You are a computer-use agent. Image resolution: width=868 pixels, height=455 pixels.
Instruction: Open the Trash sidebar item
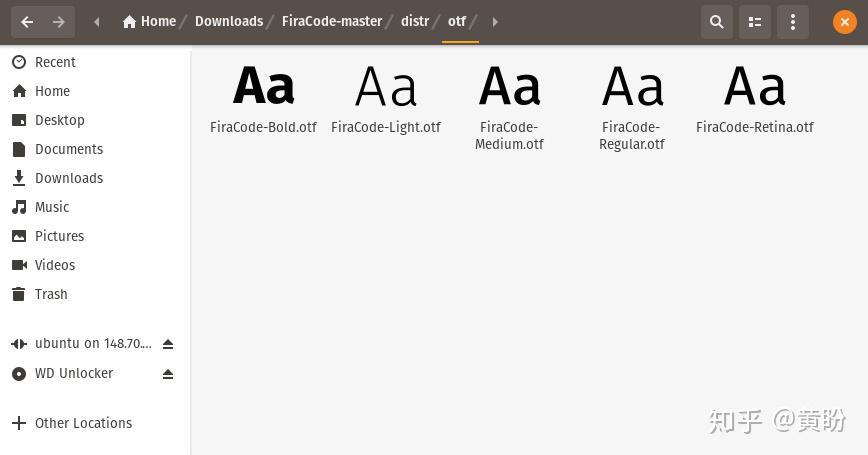[x=51, y=294]
